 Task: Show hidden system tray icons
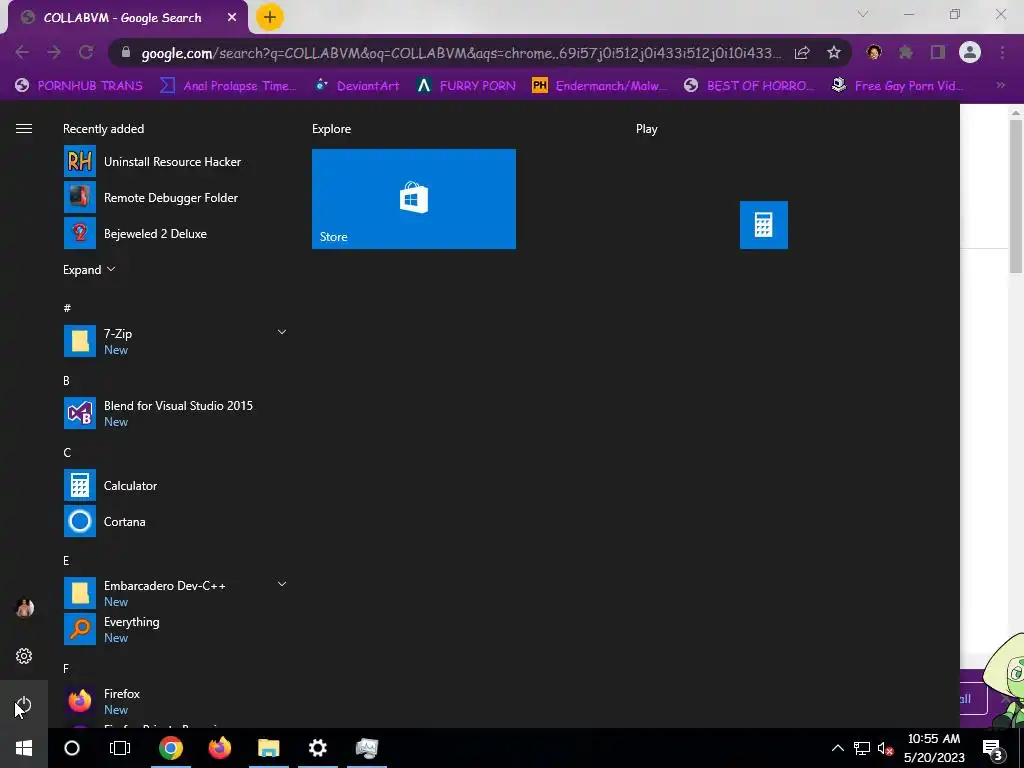pyautogui.click(x=837, y=748)
